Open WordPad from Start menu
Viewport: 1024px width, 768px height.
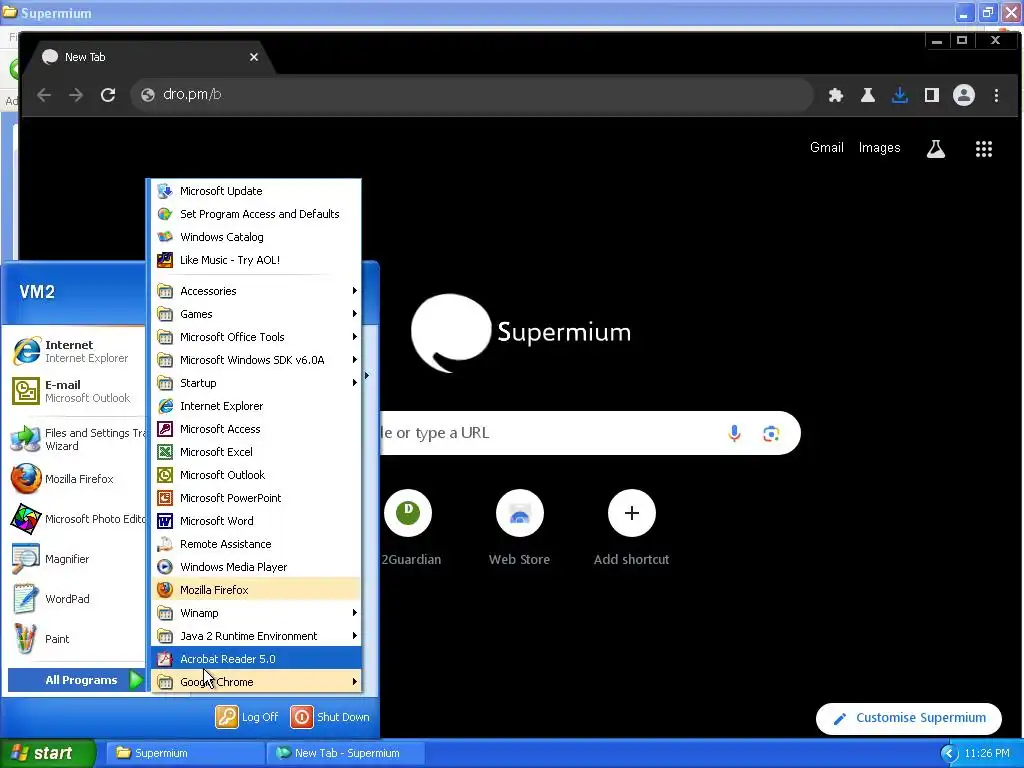[x=76, y=599]
